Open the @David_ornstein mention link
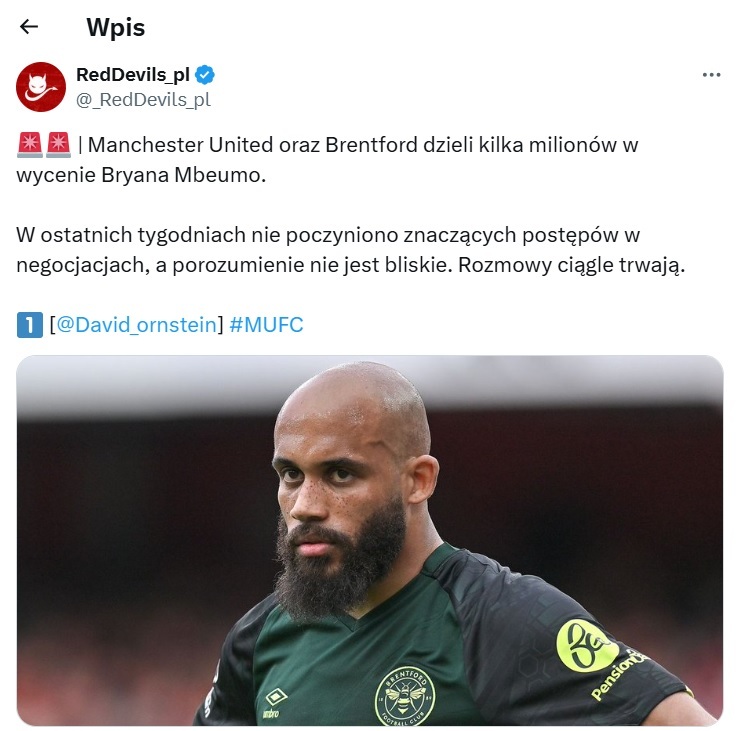 [136, 325]
